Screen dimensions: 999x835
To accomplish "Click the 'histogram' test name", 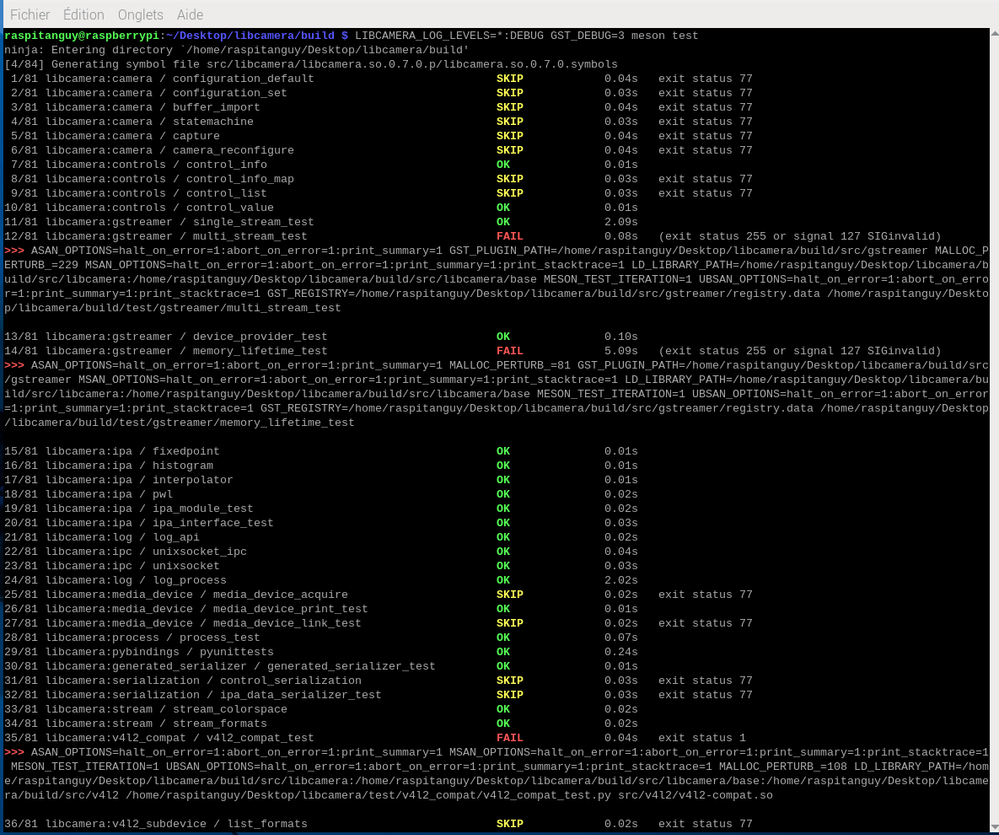I will [182, 466].
